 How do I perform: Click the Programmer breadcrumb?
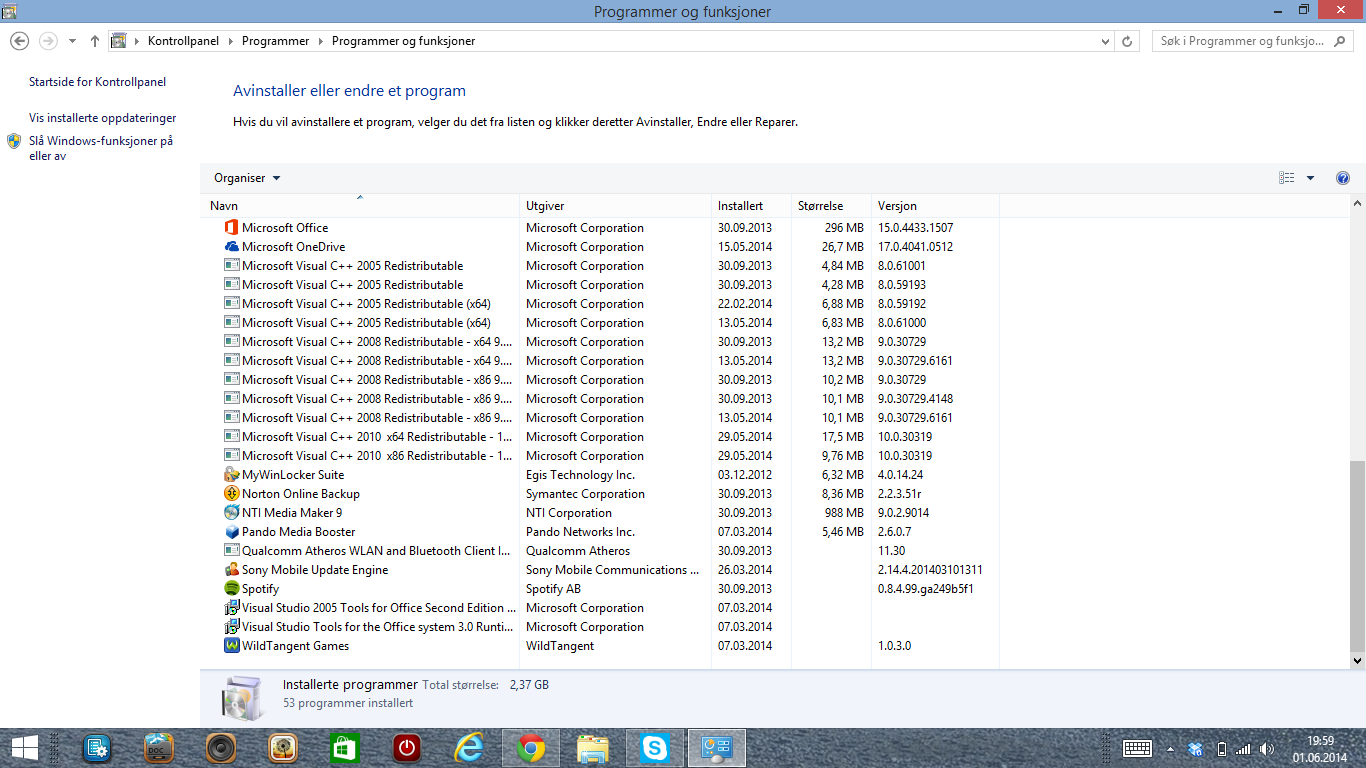275,41
